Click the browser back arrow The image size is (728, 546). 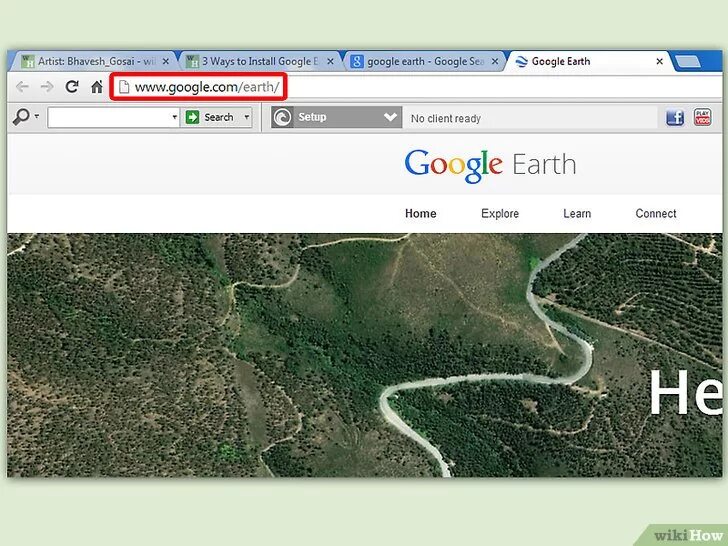click(x=22, y=86)
